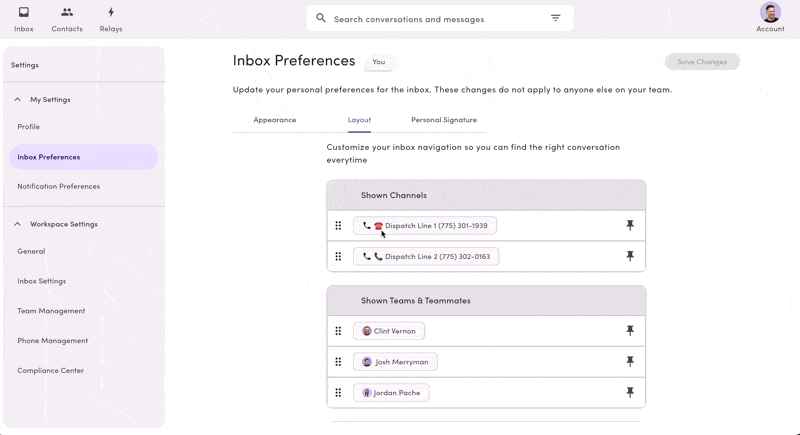Focus the search conversations and messages field
The image size is (800, 435).
[440, 18]
